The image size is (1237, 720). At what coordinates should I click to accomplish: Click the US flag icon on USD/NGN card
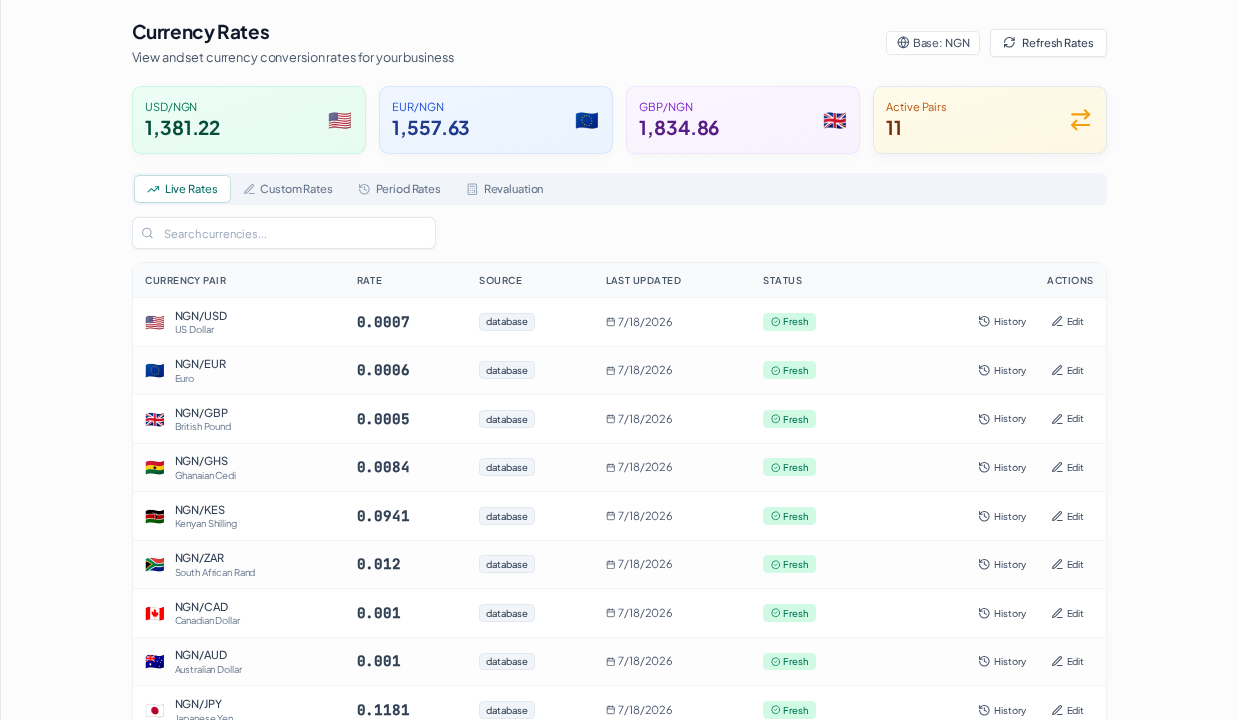coord(340,120)
